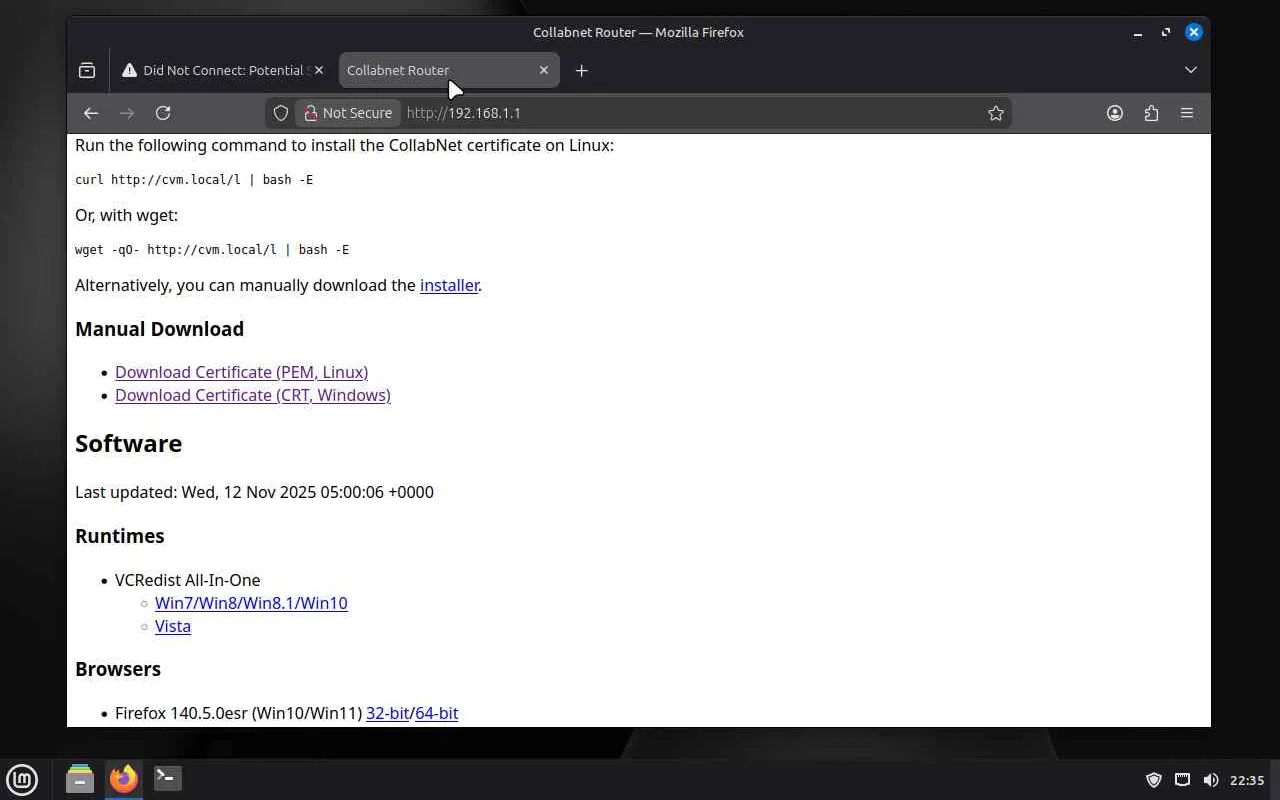Open the Extensions puzzle icon

[x=1151, y=113]
